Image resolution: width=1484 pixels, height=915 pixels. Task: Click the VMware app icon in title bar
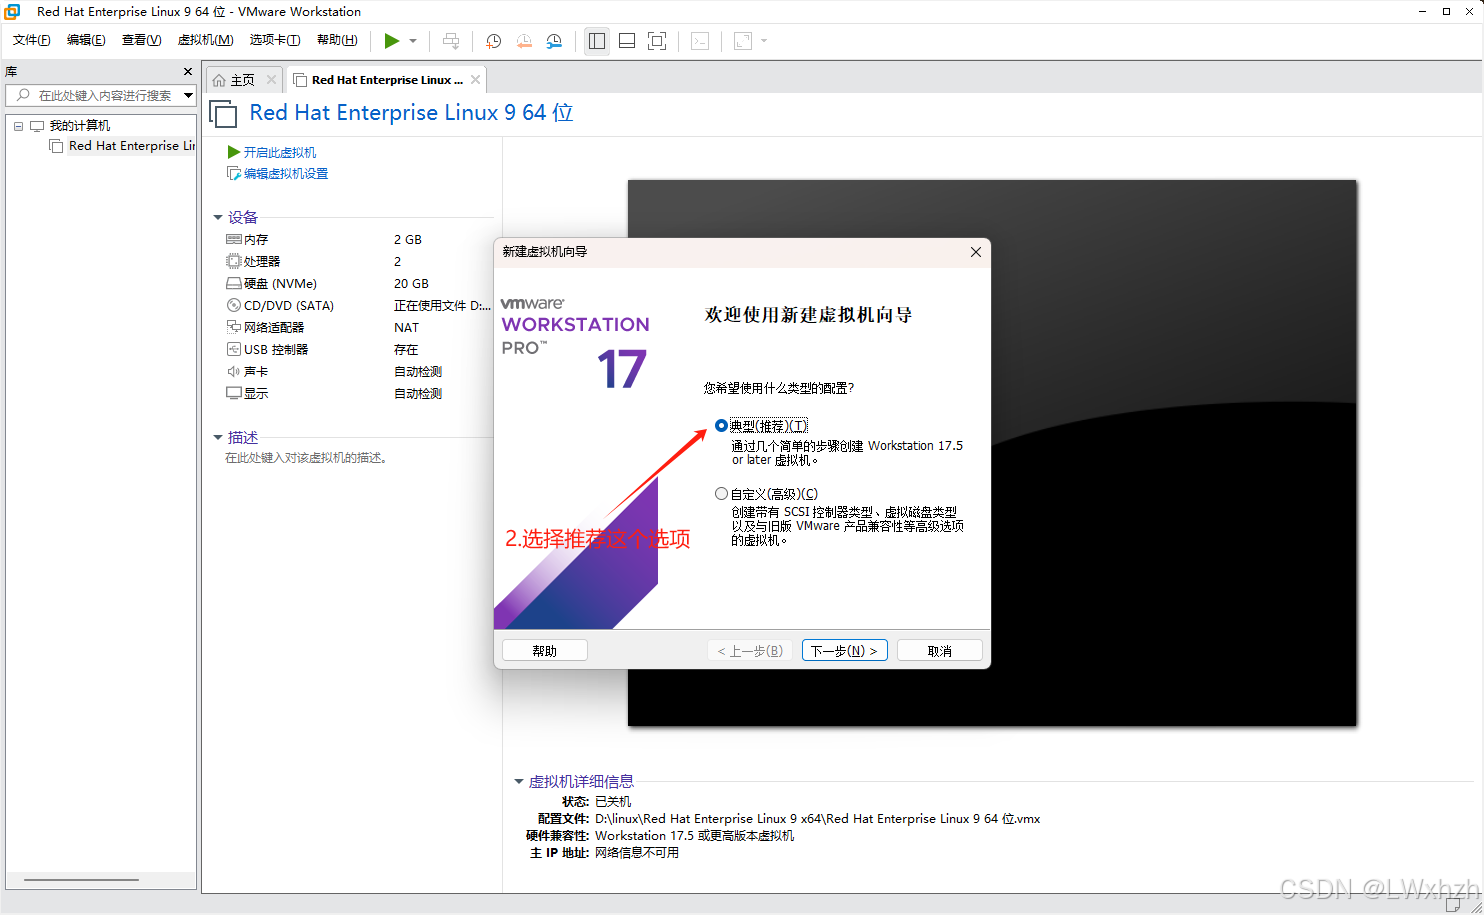[x=12, y=12]
